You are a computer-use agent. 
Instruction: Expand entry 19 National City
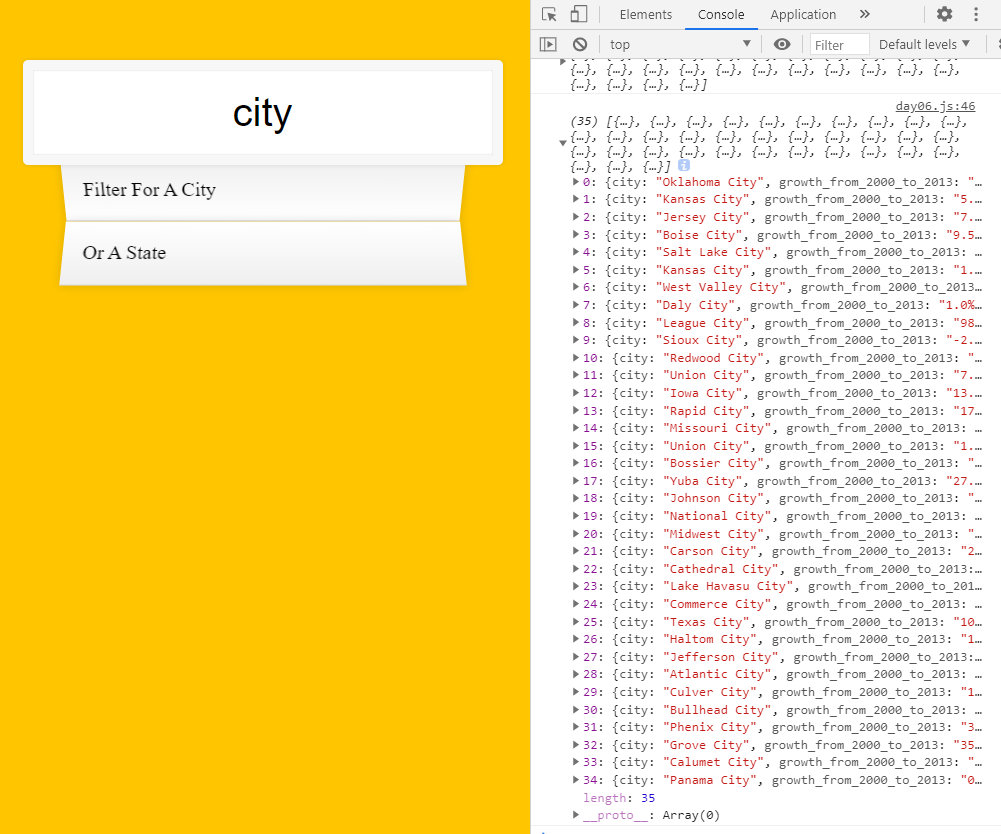(576, 517)
